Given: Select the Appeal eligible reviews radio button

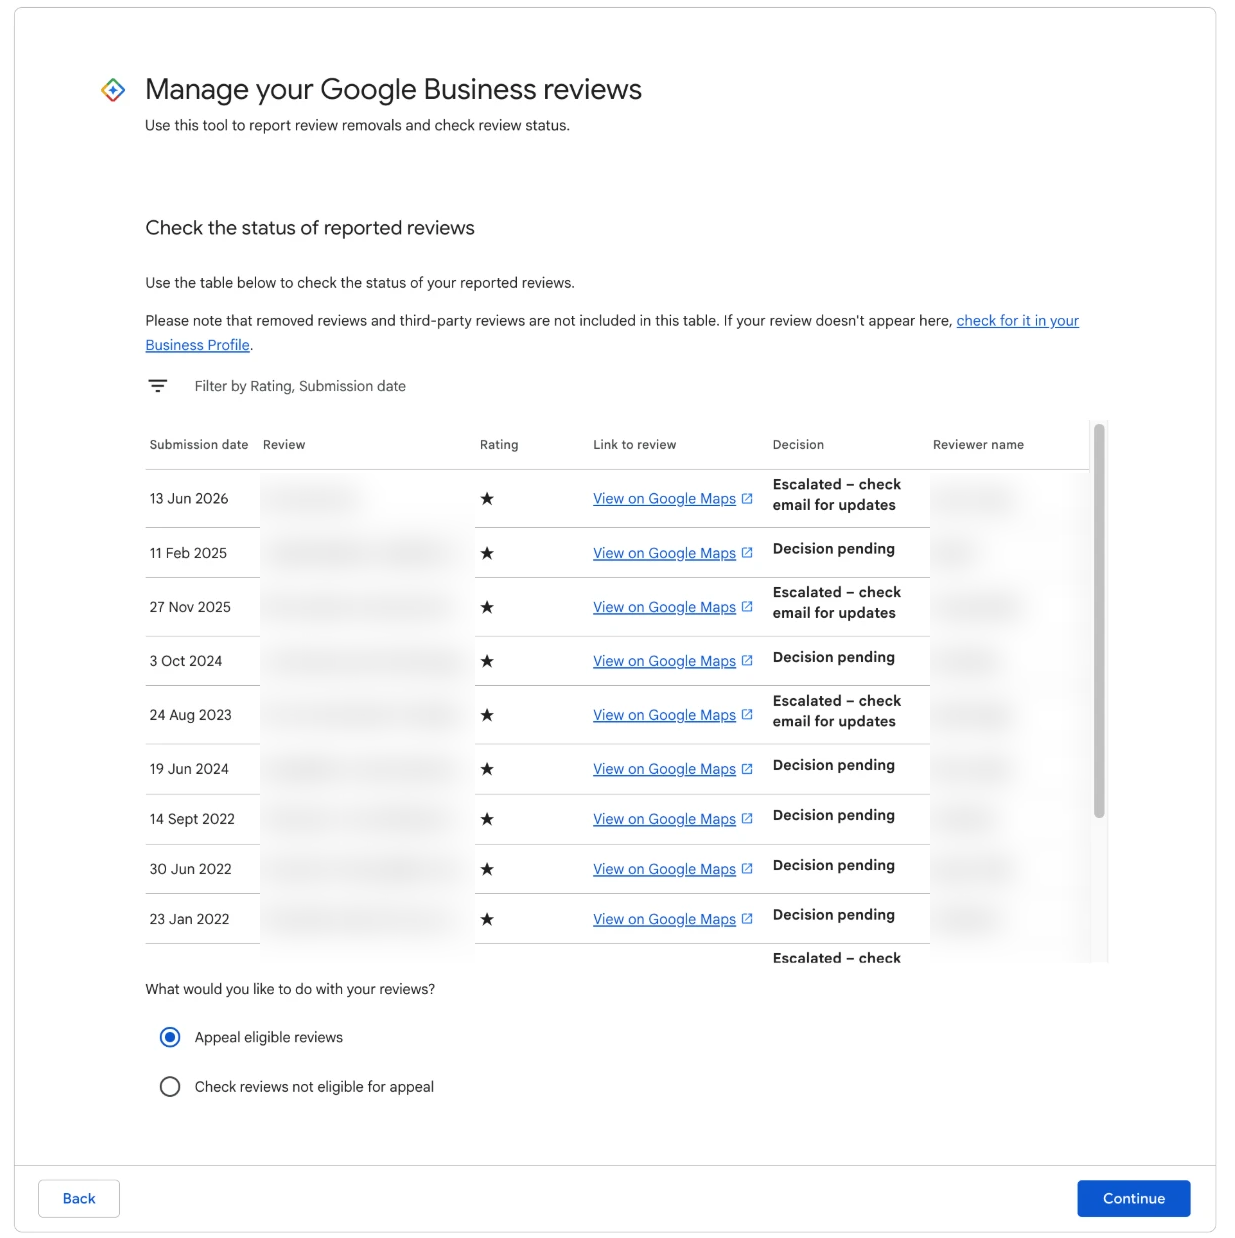Looking at the screenshot, I should 170,1037.
